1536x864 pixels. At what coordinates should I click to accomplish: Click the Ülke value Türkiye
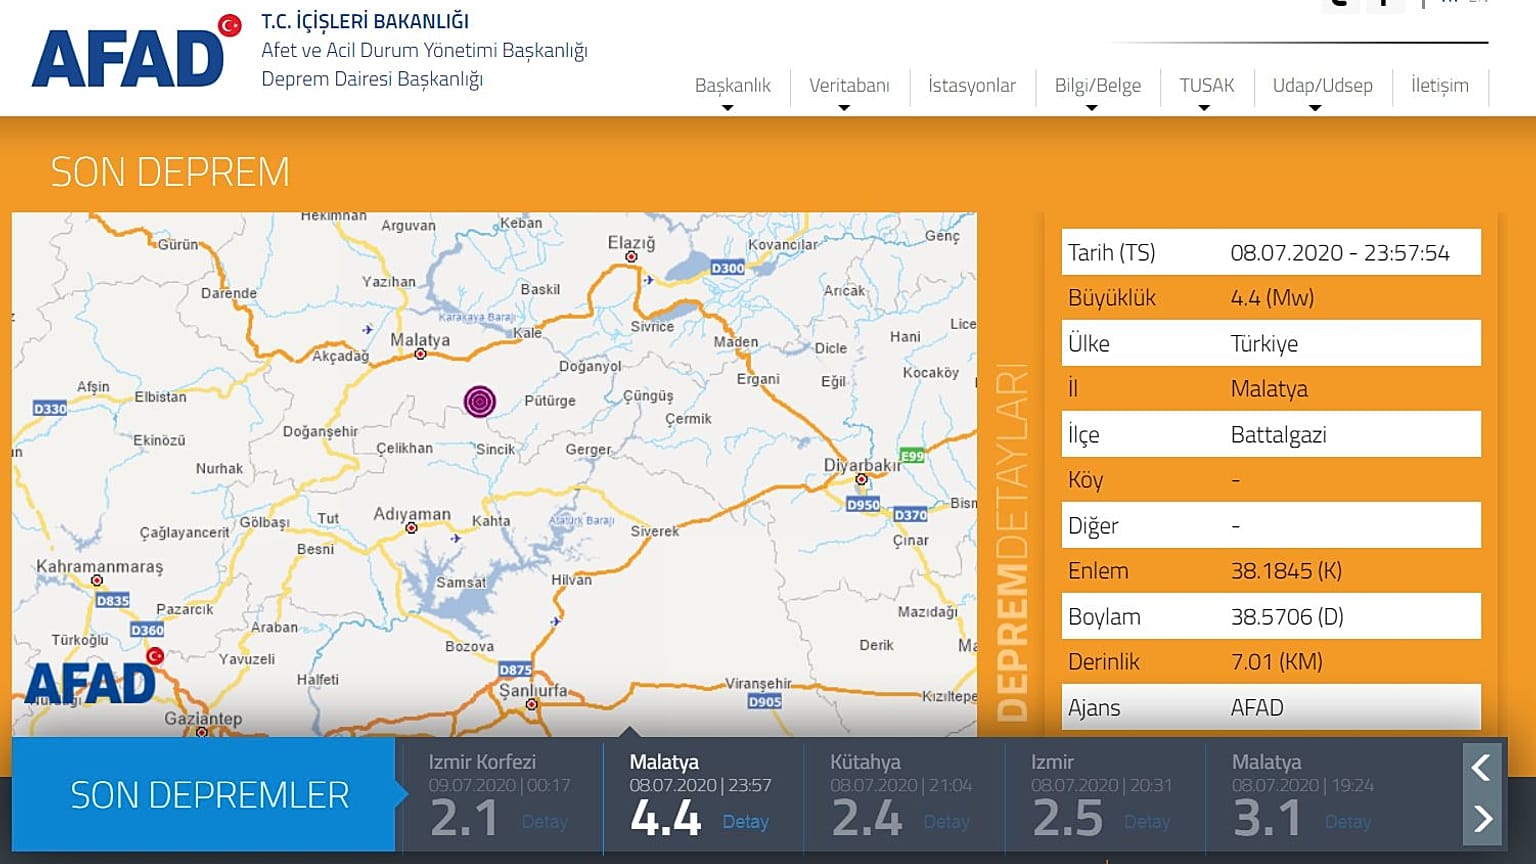pos(1264,344)
